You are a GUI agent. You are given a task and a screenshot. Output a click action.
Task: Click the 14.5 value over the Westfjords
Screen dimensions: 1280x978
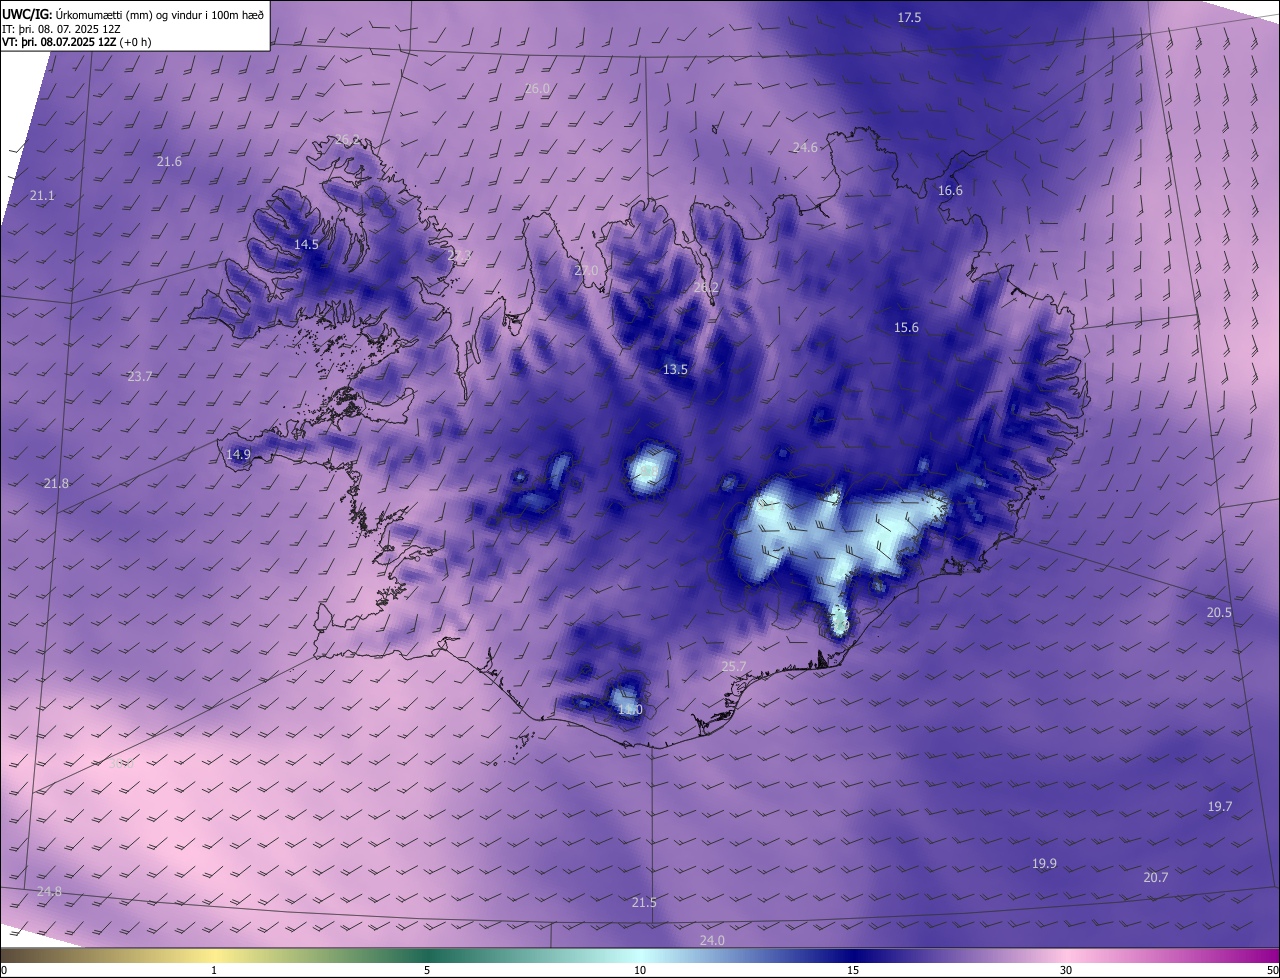coord(306,245)
